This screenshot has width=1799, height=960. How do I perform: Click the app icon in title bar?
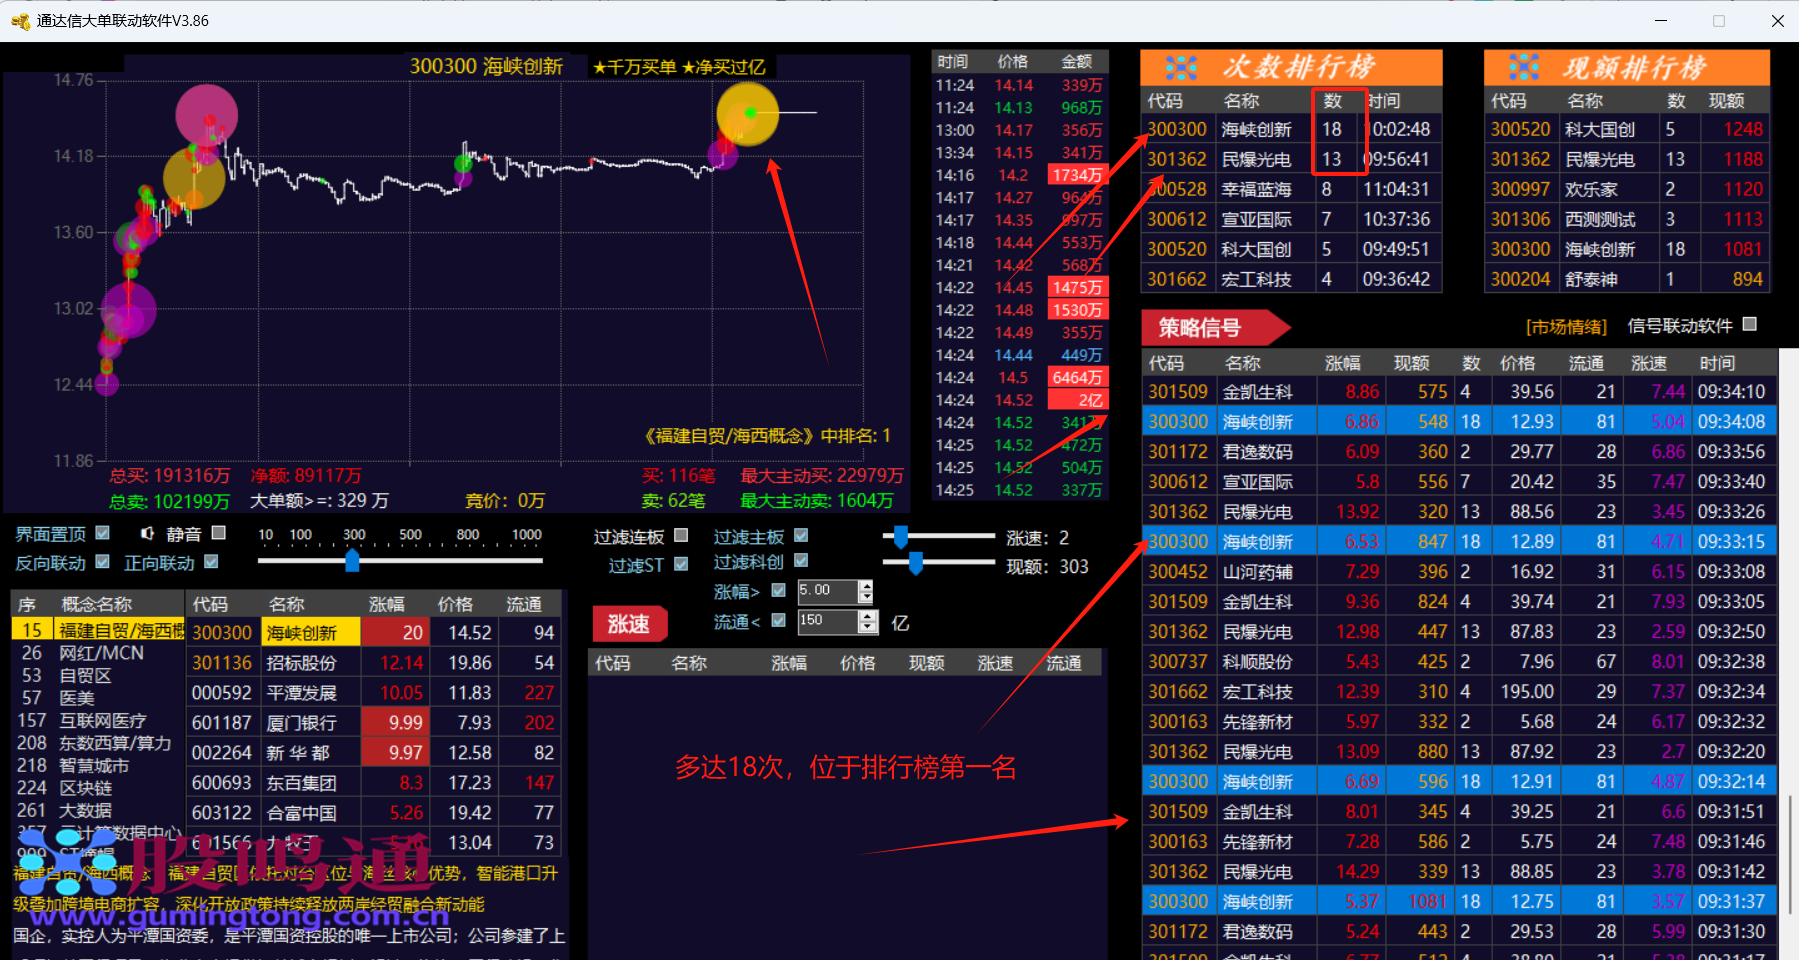[x=20, y=21]
